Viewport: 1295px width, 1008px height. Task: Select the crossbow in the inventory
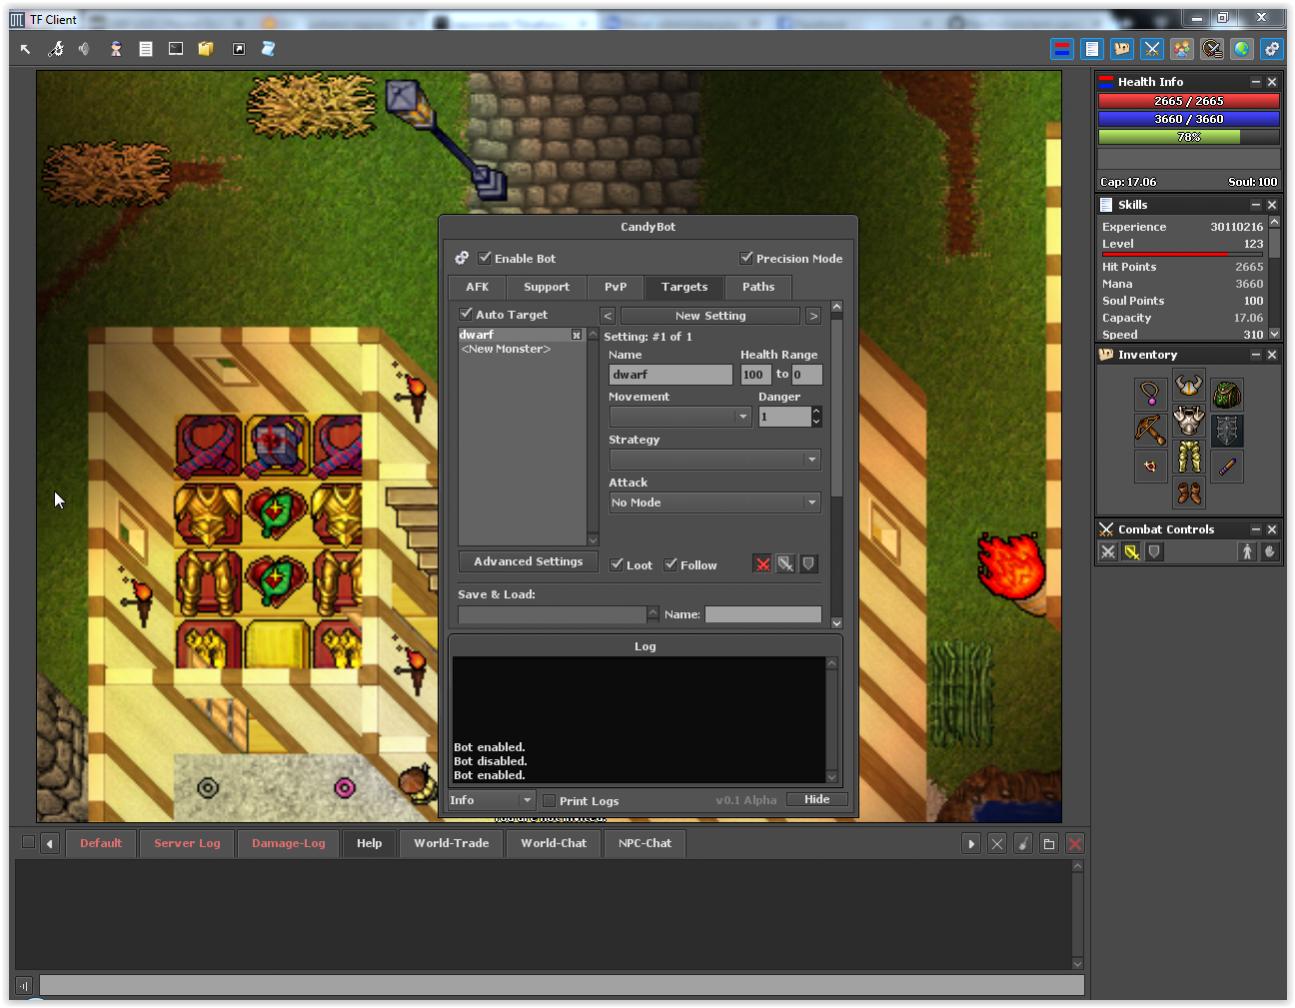pos(1150,430)
